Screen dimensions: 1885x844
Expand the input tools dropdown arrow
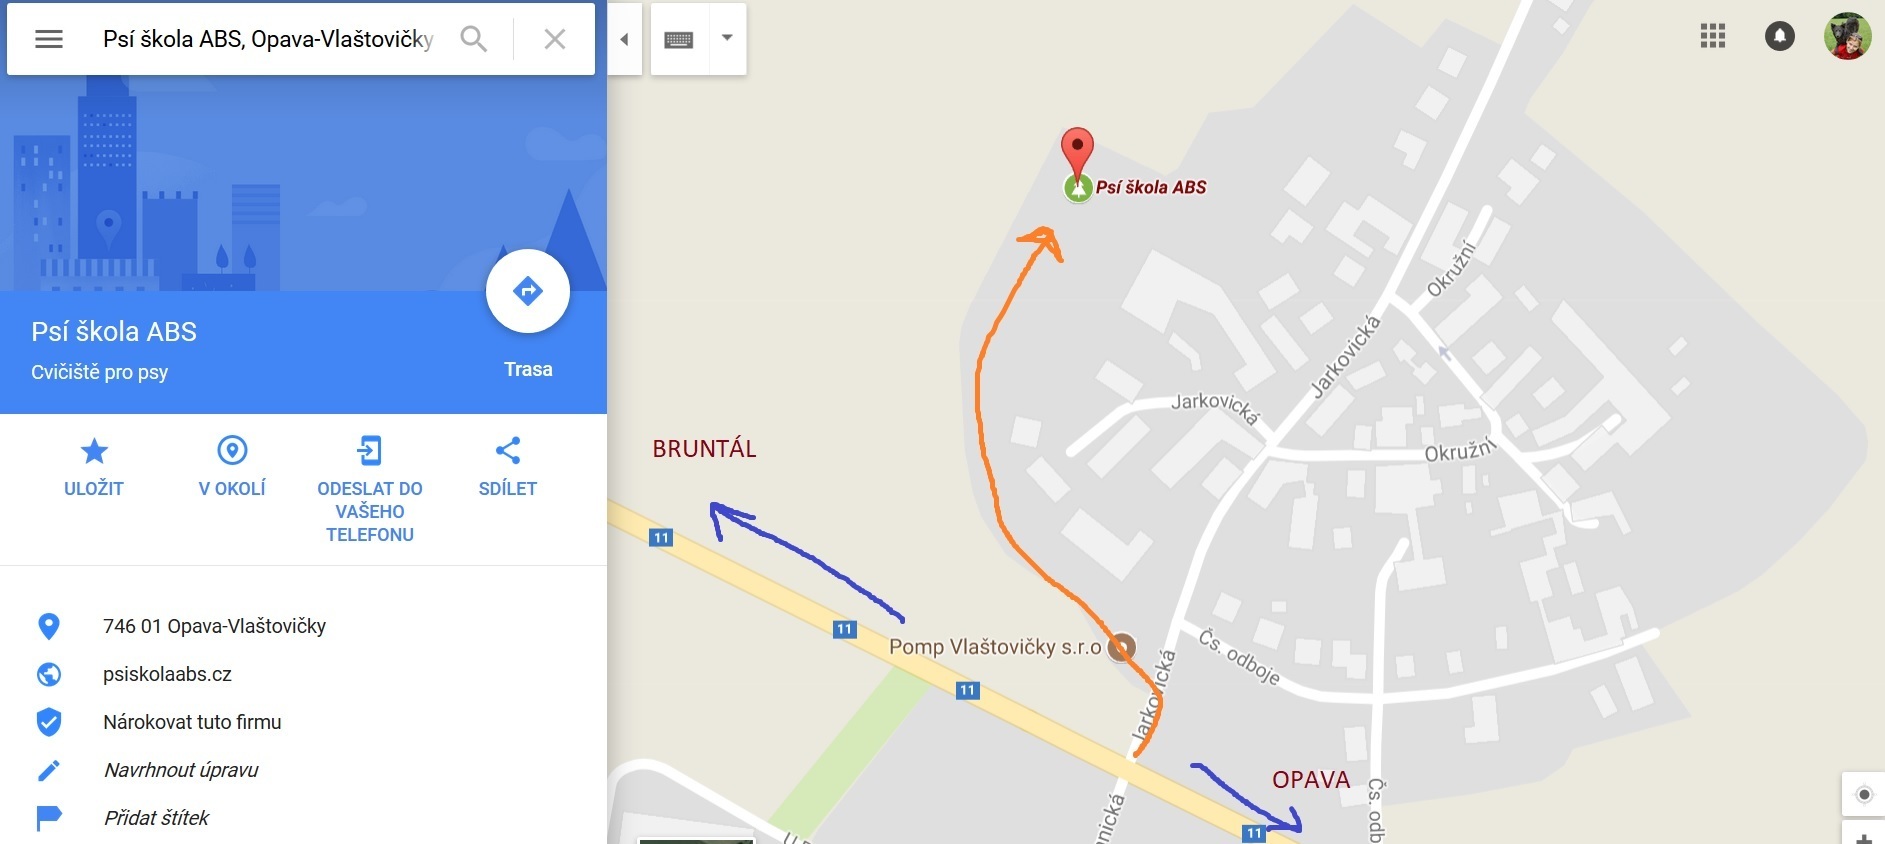click(x=727, y=38)
